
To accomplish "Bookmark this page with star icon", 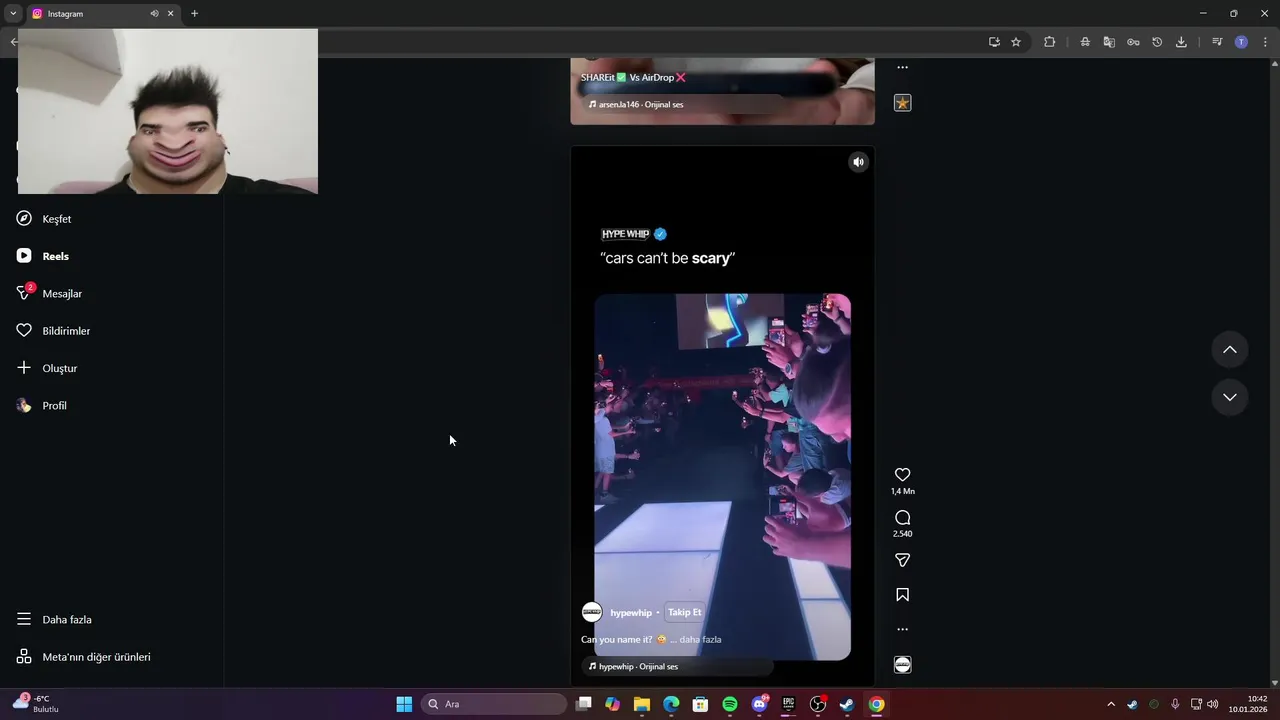I will [1016, 42].
